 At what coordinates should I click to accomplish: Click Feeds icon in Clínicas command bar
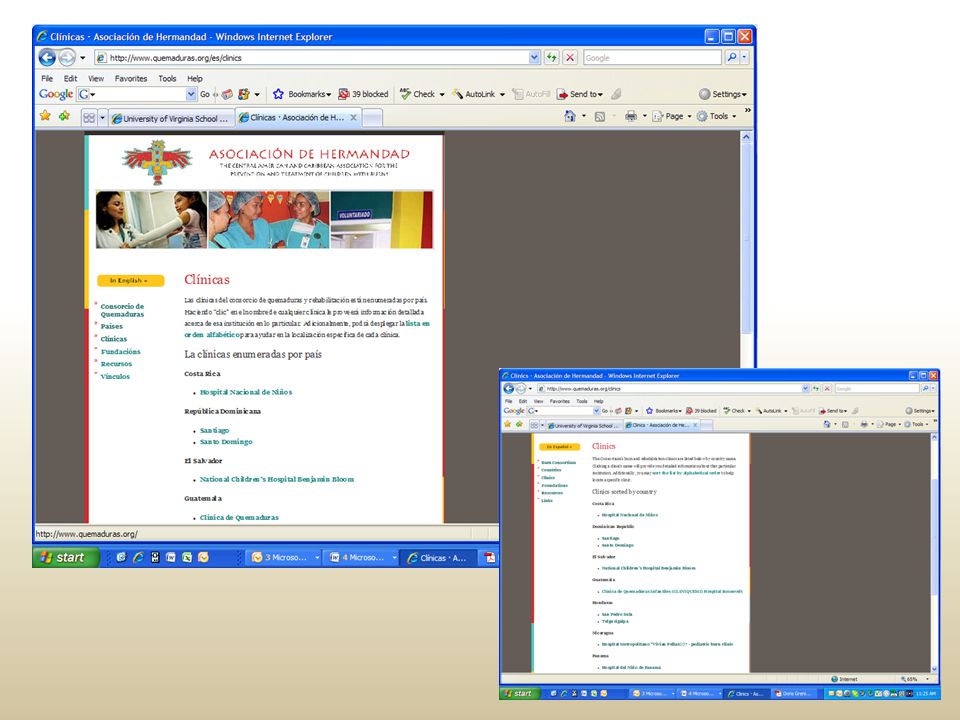(x=600, y=116)
